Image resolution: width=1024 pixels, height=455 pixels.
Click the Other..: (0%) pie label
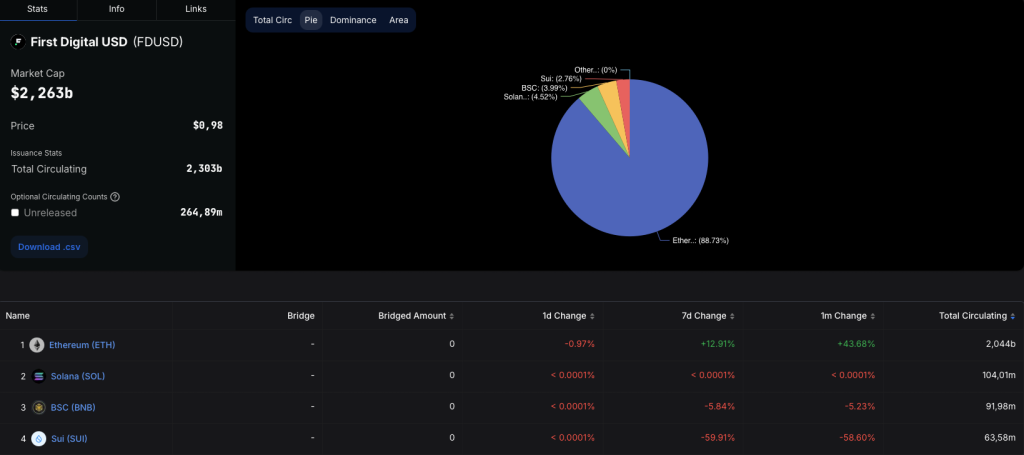(596, 69)
